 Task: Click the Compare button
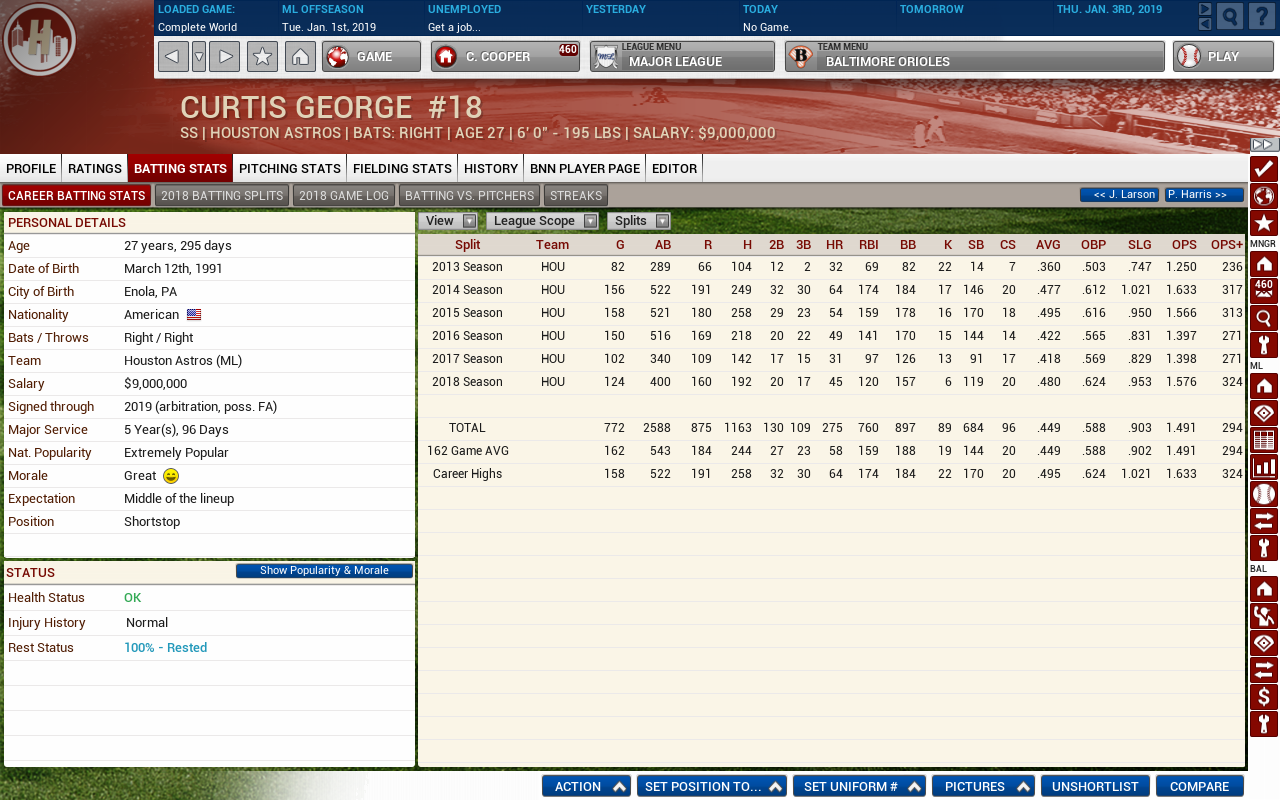coord(1200,786)
